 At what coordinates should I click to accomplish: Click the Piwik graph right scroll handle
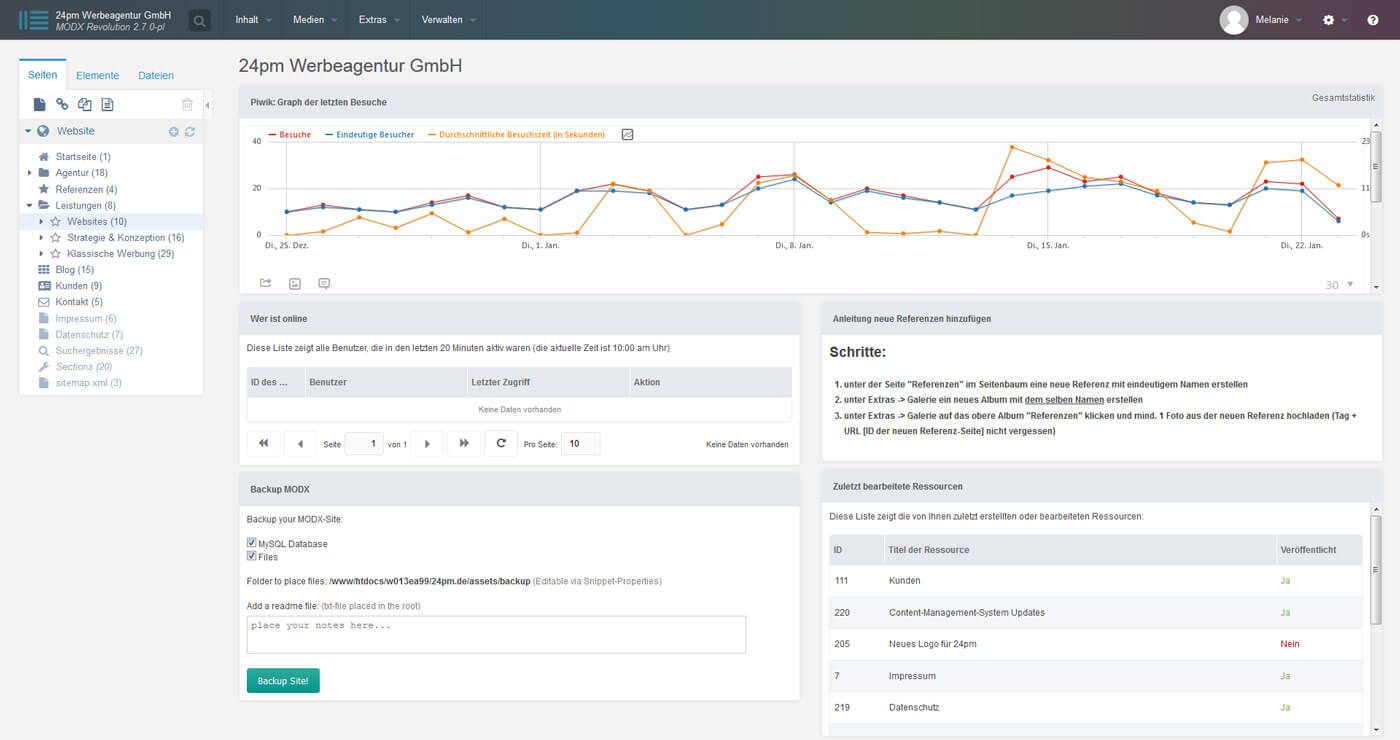(1375, 166)
